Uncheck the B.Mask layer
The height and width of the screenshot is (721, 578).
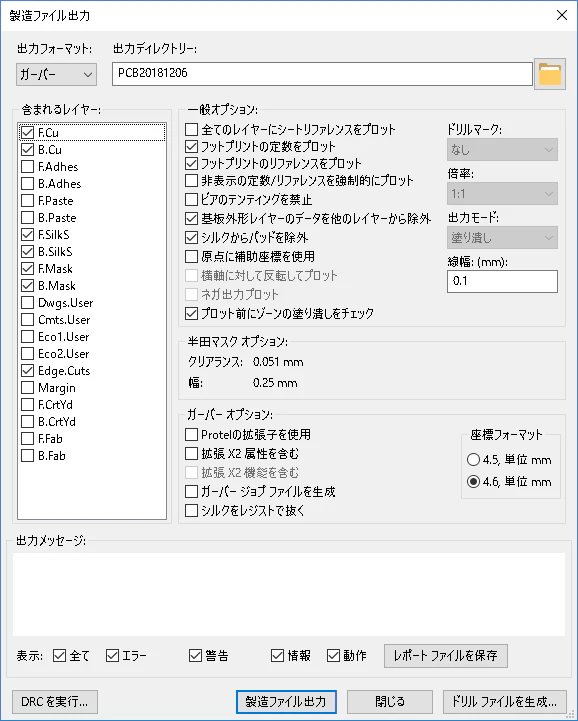(28, 286)
